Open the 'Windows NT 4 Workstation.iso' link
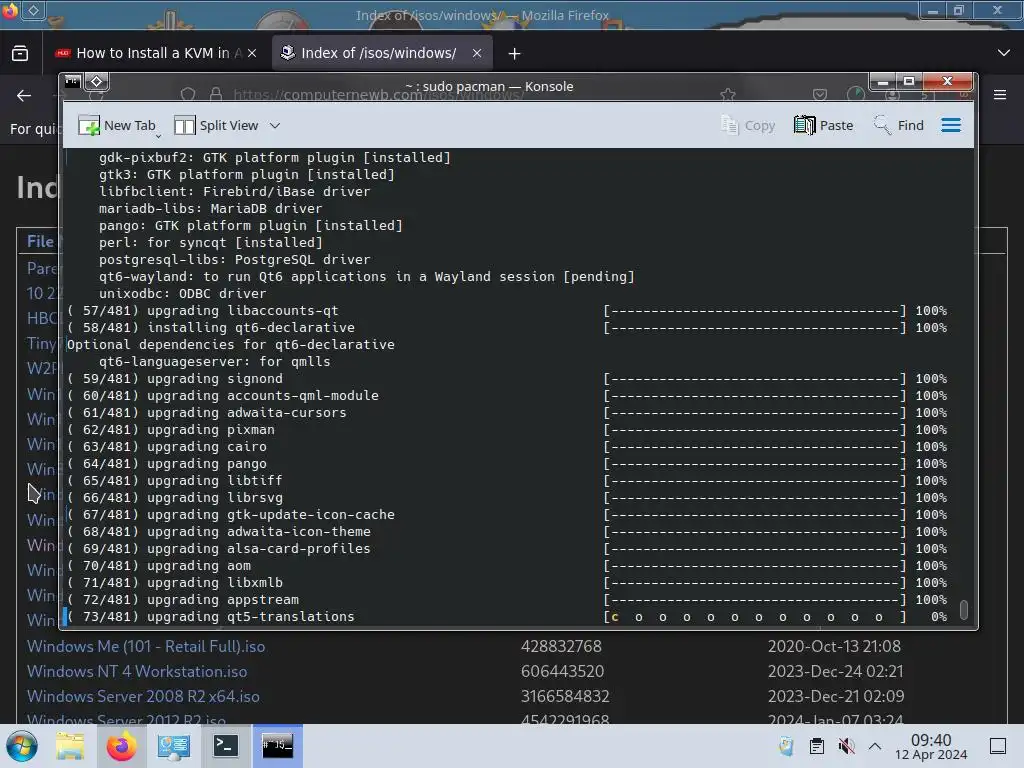 coord(137,671)
